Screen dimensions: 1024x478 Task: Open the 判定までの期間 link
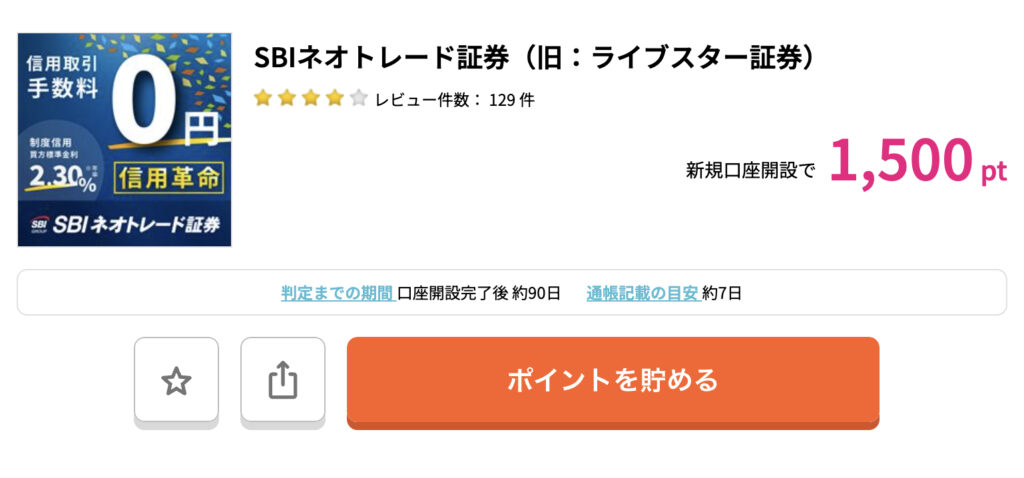(338, 293)
